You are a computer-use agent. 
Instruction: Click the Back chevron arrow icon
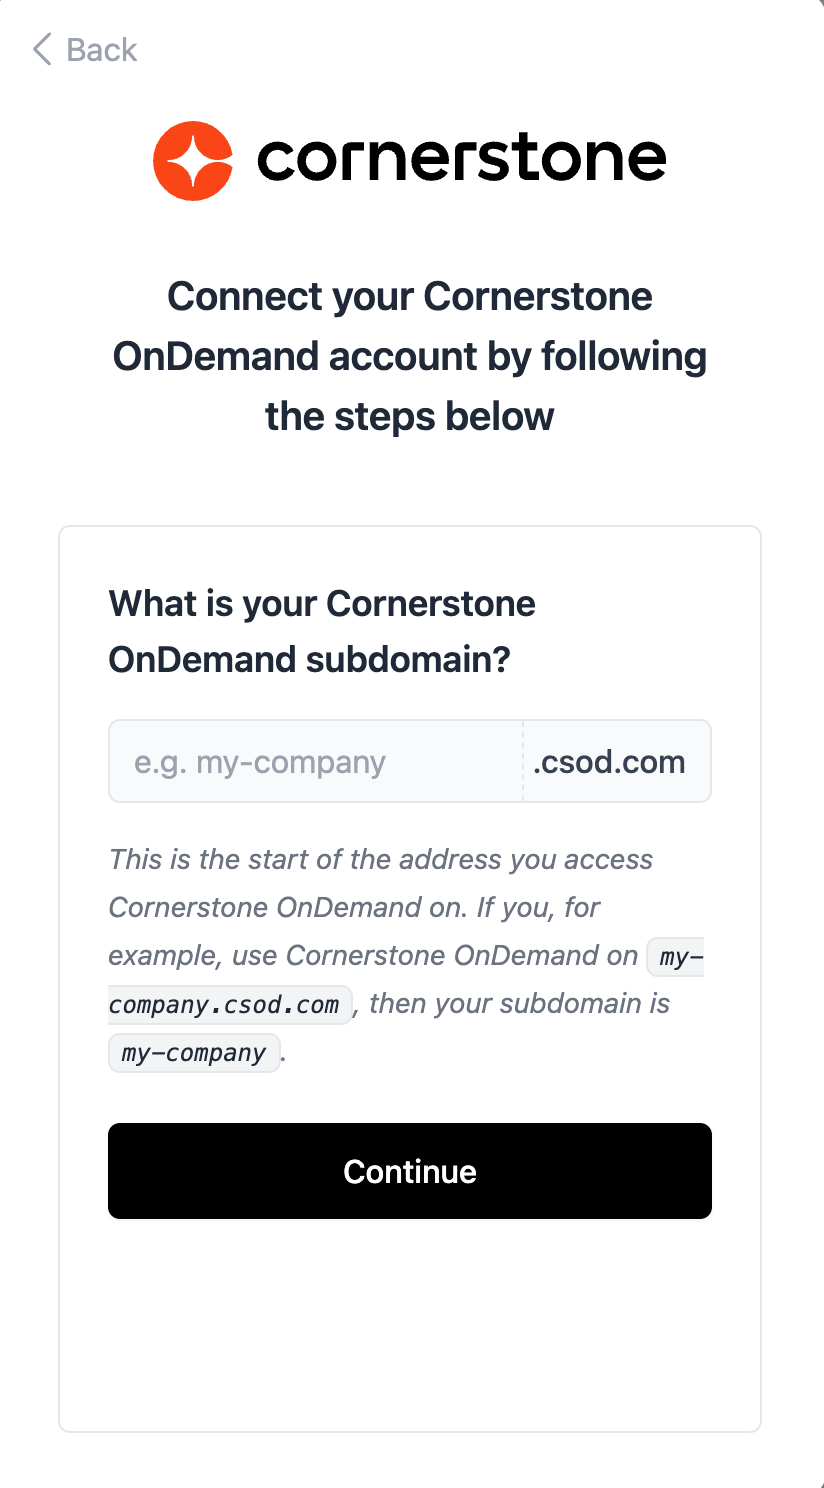pyautogui.click(x=42, y=49)
